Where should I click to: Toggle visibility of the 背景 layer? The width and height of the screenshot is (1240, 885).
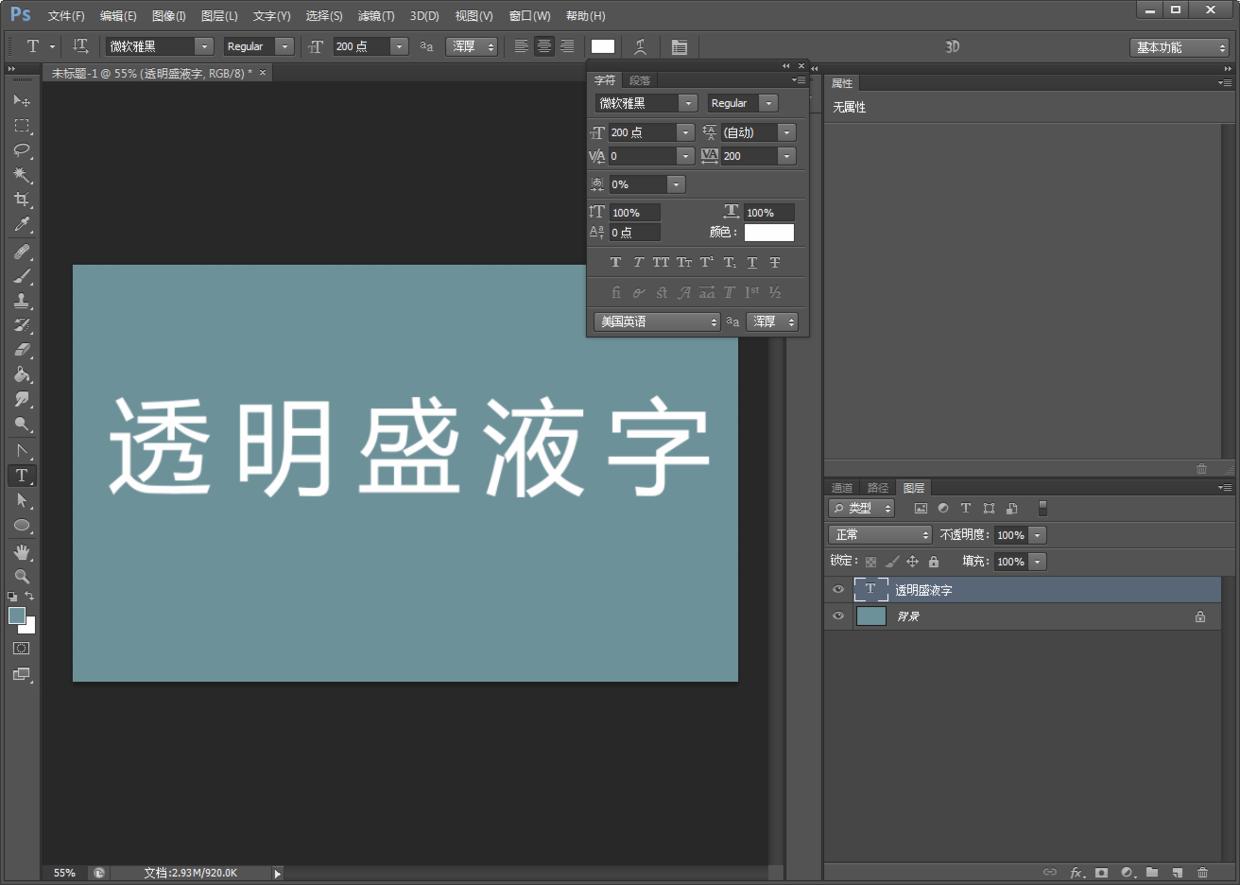[837, 616]
